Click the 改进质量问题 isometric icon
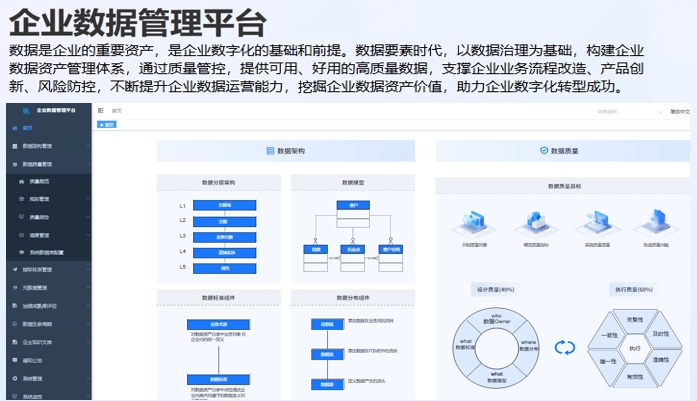 656,222
